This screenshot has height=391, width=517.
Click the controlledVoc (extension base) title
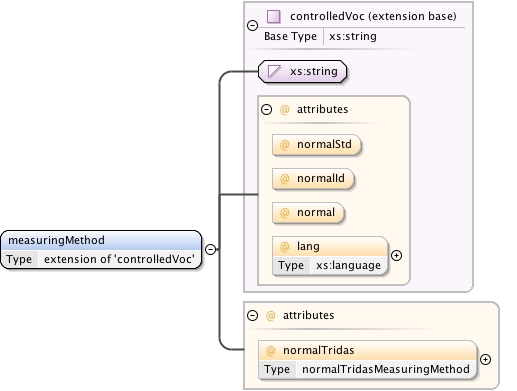[373, 16]
